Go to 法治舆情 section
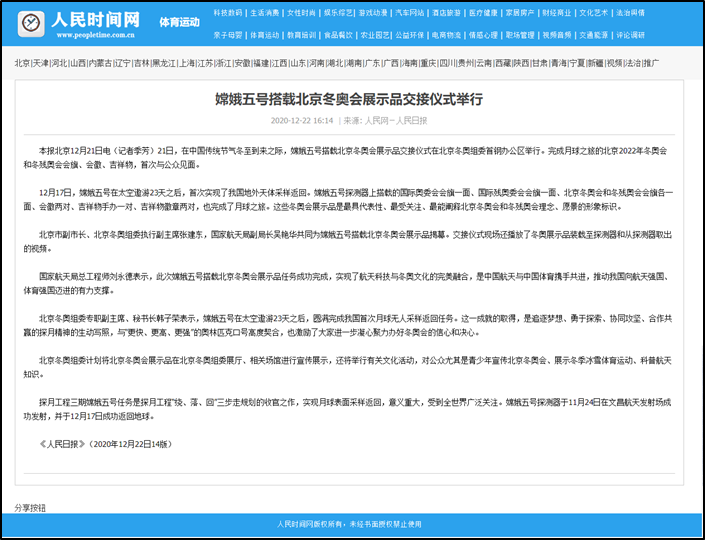This screenshot has width=705, height=540. [630, 13]
